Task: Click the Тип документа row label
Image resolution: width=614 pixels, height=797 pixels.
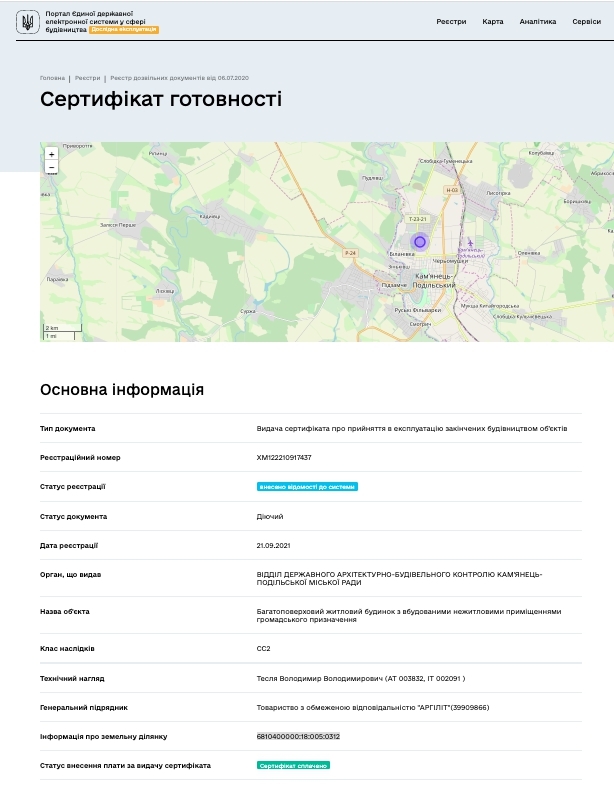Action: [x=68, y=428]
